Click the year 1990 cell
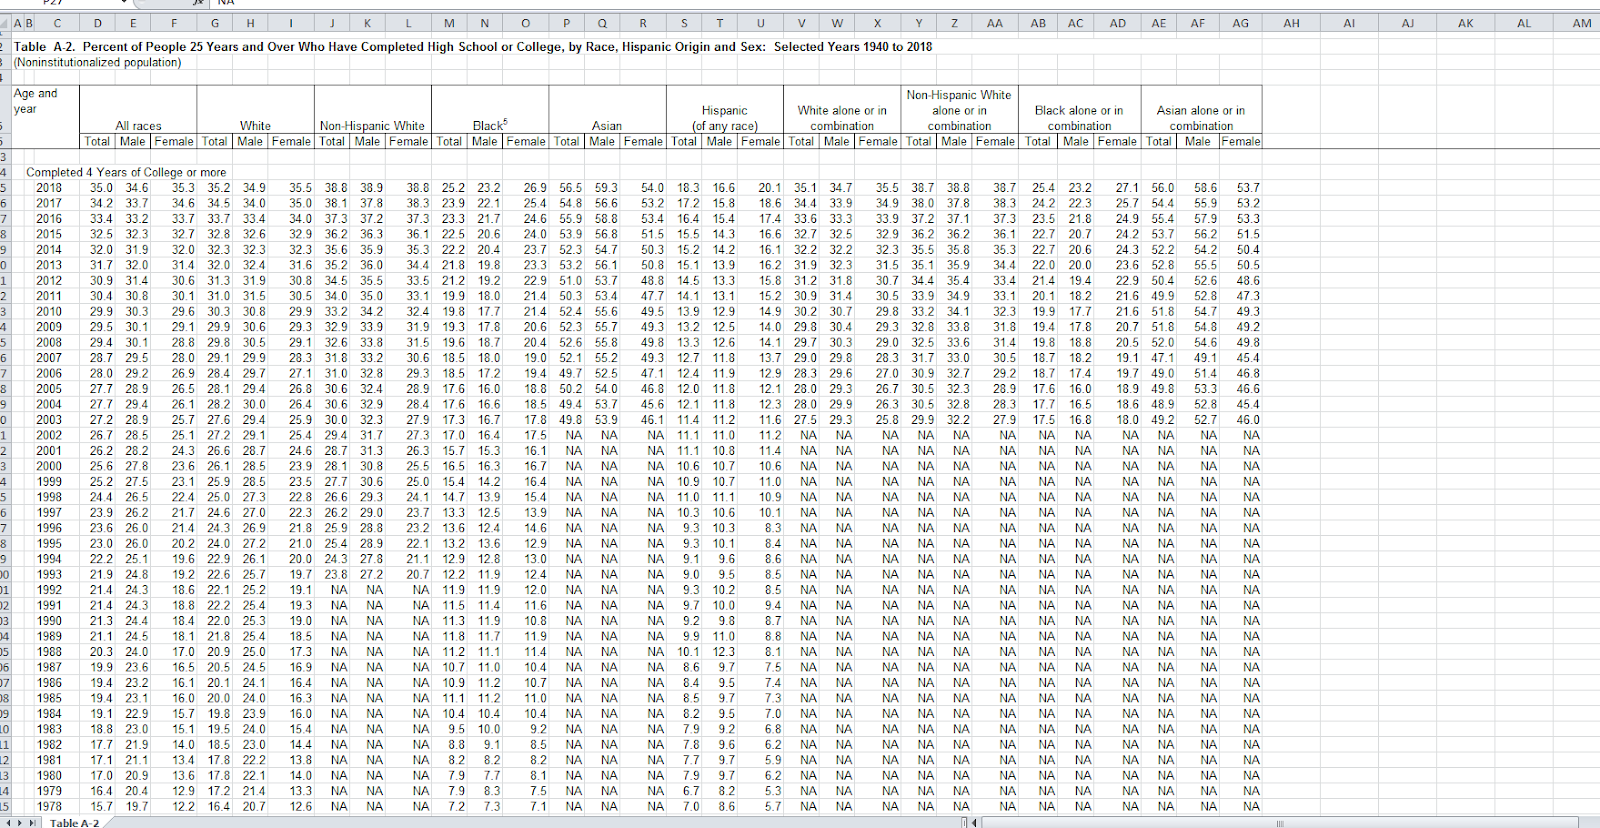The image size is (1600, 828). (x=49, y=621)
